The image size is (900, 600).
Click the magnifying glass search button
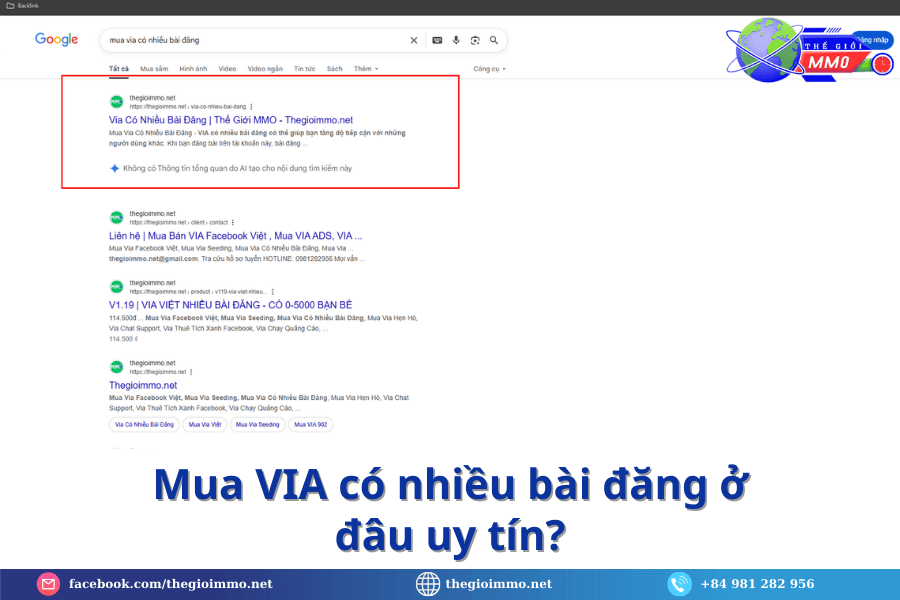[493, 40]
